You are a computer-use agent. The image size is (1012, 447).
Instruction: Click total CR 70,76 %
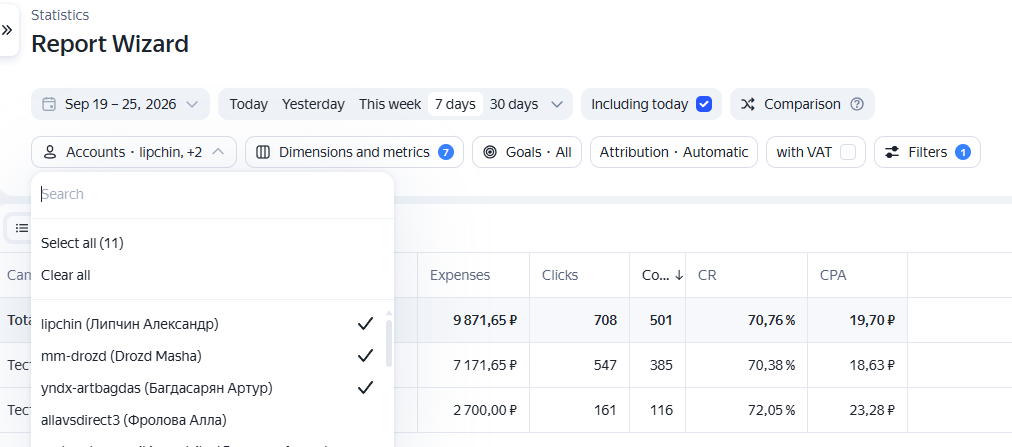coord(771,321)
